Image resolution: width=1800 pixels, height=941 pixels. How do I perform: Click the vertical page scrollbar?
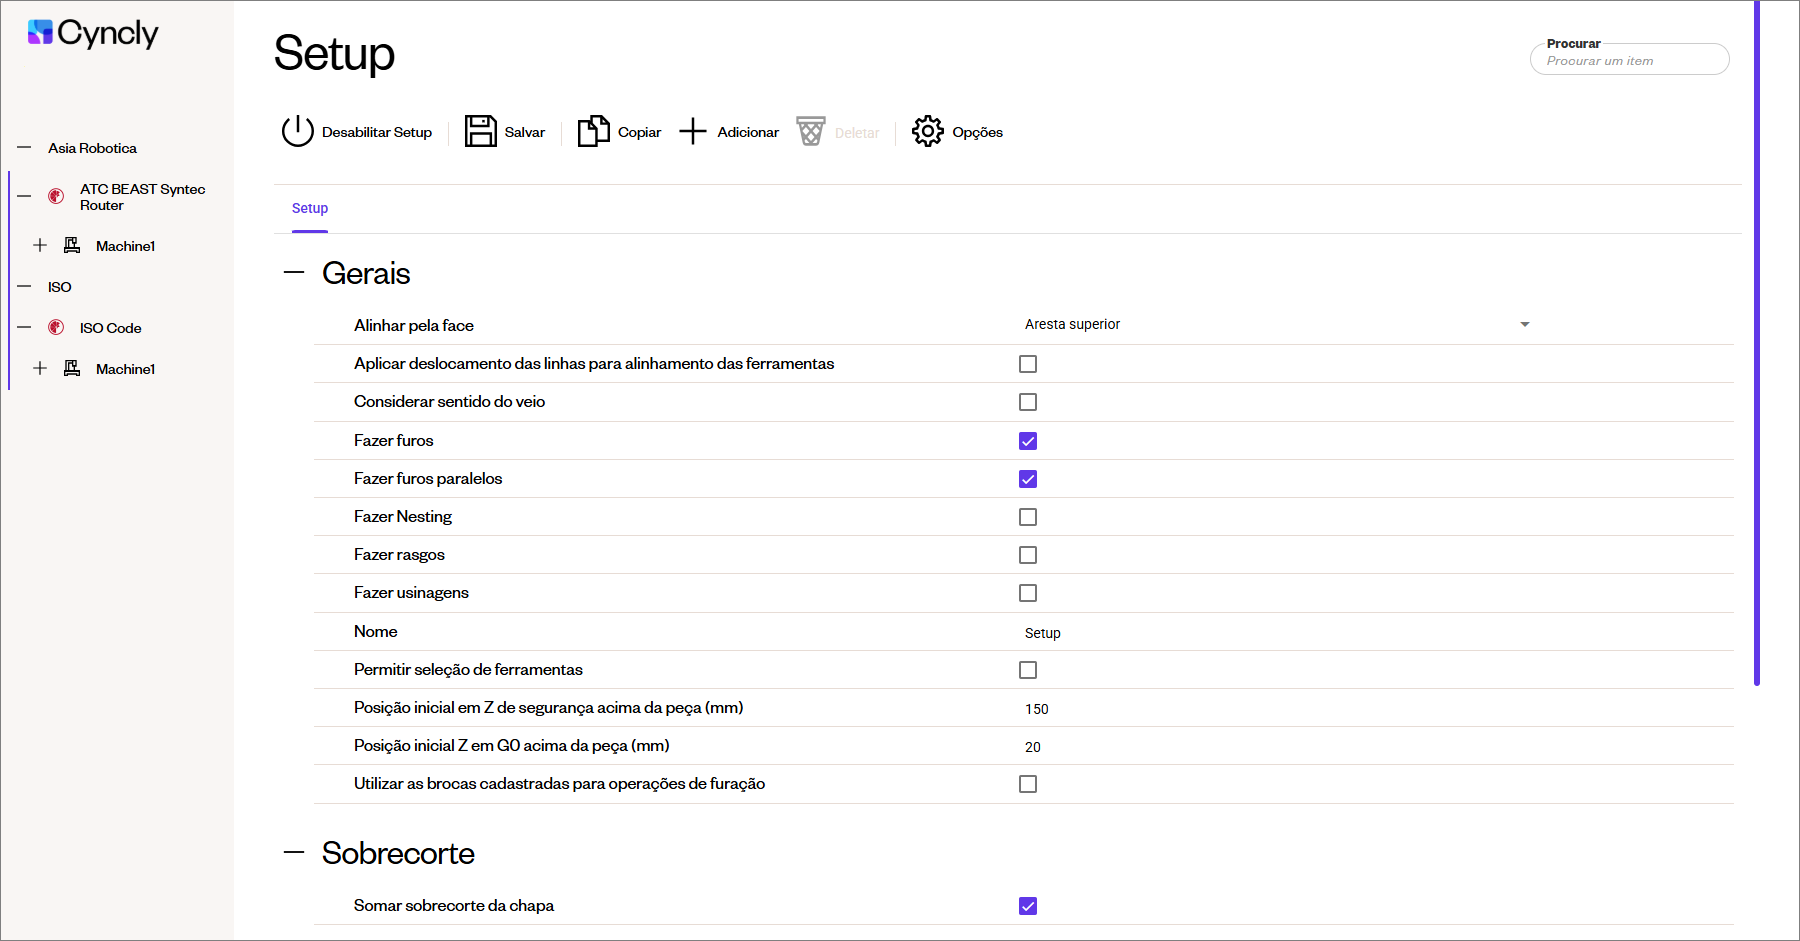[x=1756, y=340]
